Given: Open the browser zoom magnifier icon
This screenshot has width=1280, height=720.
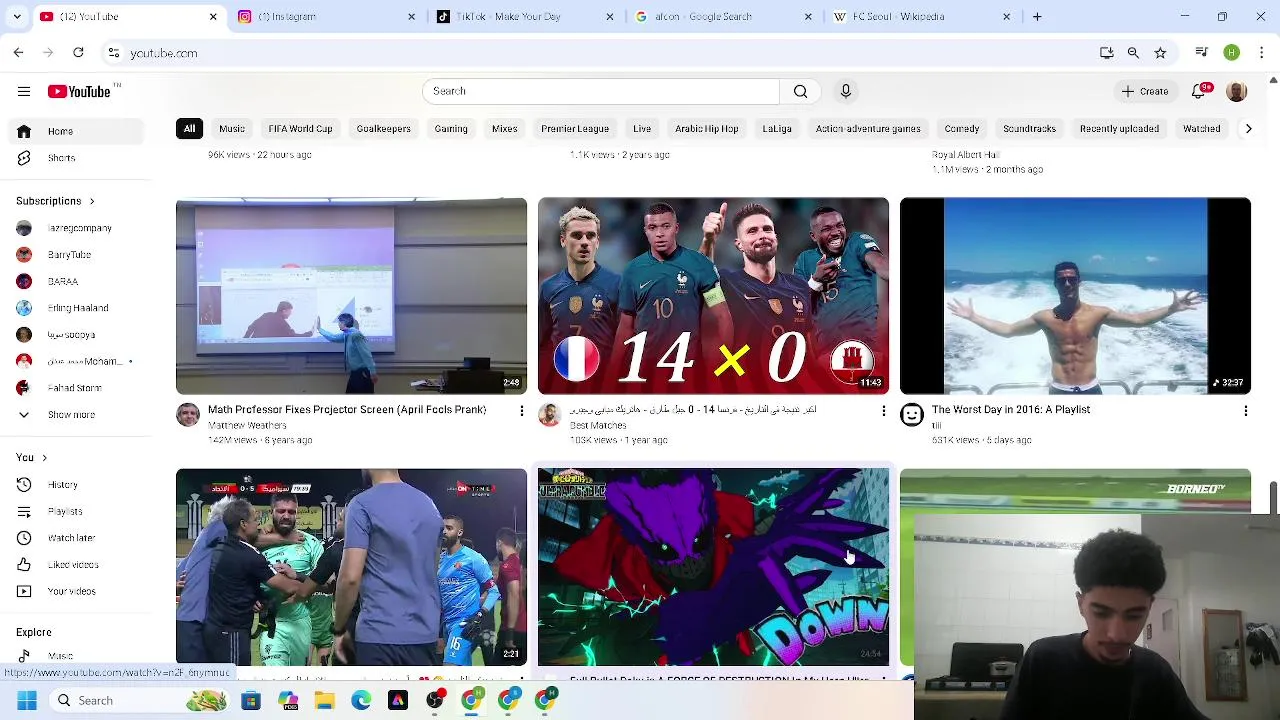Looking at the screenshot, I should 1133,53.
